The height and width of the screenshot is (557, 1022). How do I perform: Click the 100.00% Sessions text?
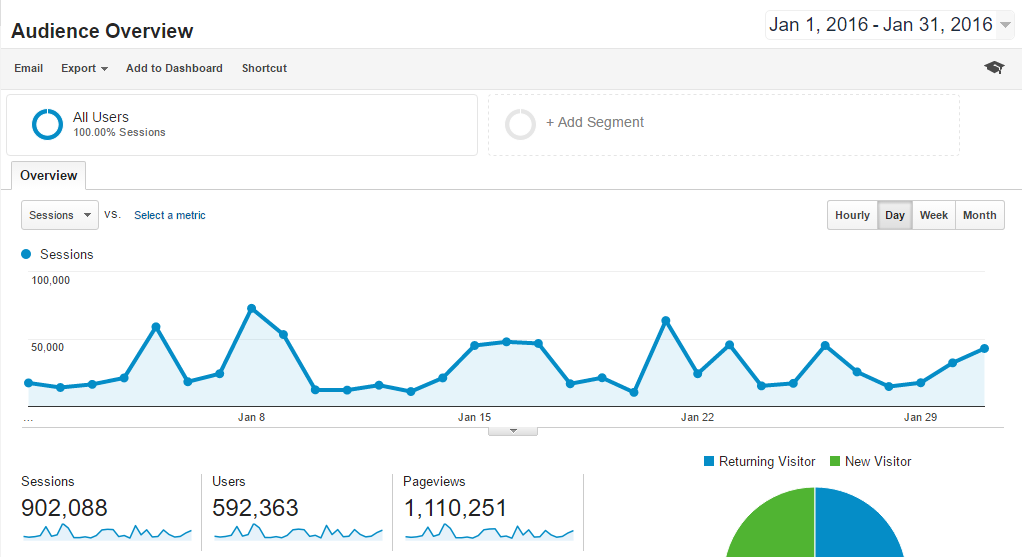(x=119, y=132)
